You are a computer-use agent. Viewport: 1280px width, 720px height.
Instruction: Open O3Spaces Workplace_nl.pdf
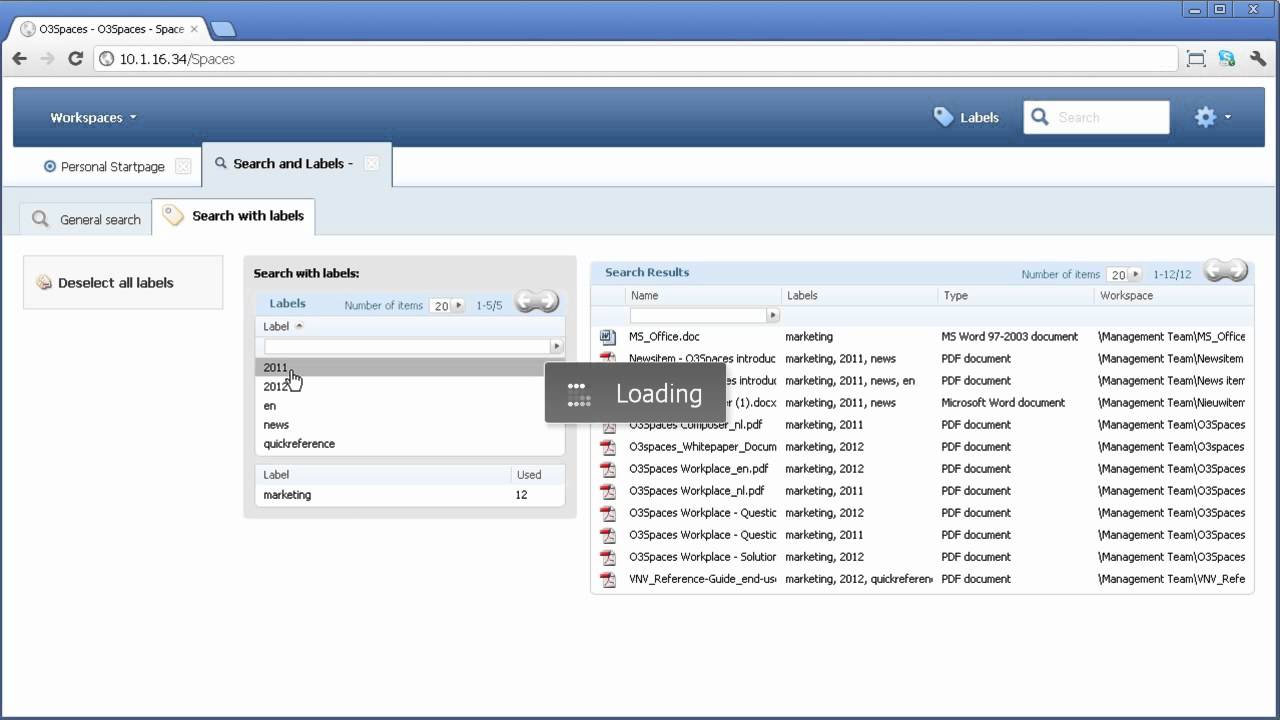(x=697, y=491)
